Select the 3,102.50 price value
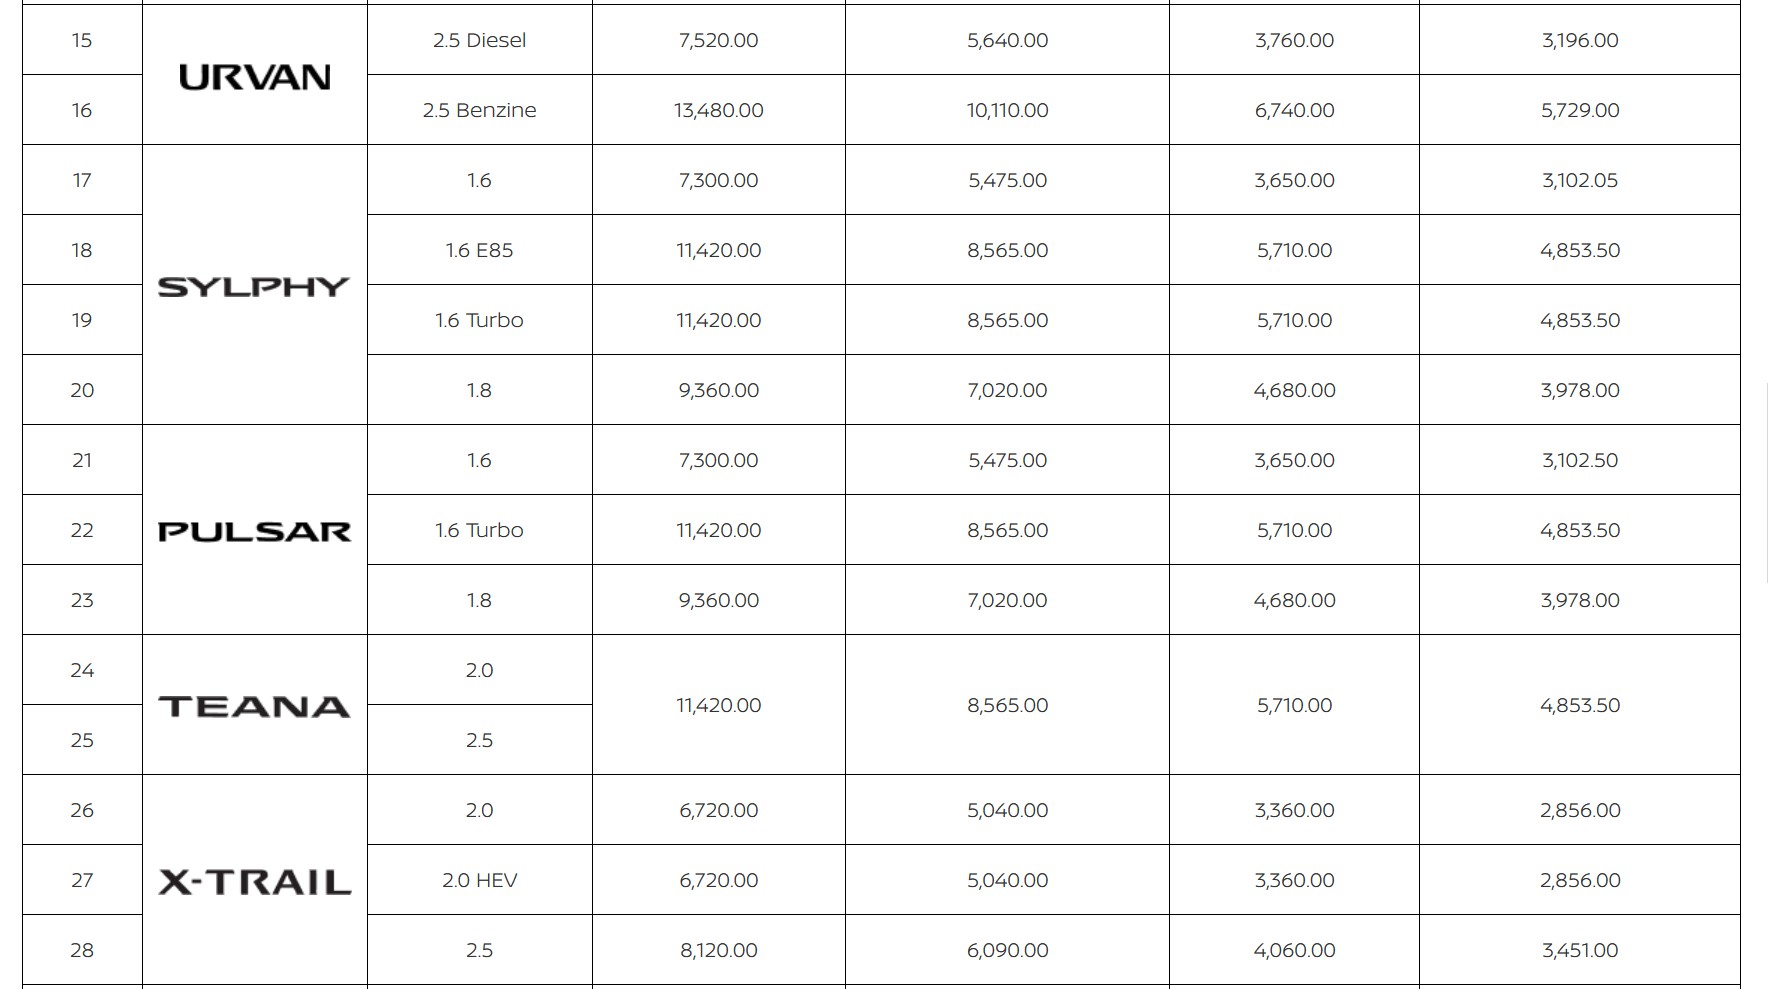The width and height of the screenshot is (1768, 989). click(x=1579, y=460)
